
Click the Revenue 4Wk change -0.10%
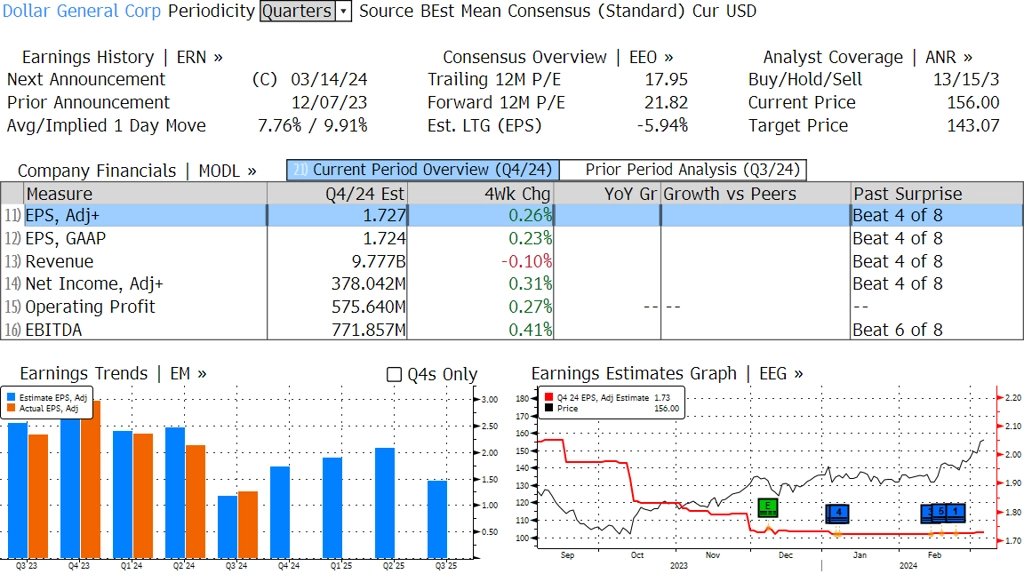coord(526,261)
